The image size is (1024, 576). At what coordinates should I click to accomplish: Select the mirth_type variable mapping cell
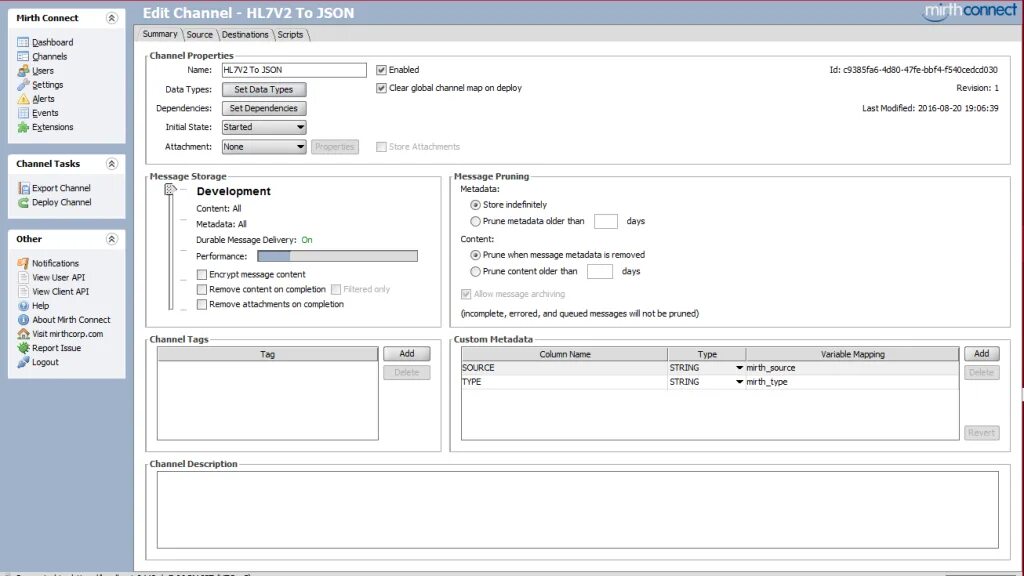coord(852,382)
